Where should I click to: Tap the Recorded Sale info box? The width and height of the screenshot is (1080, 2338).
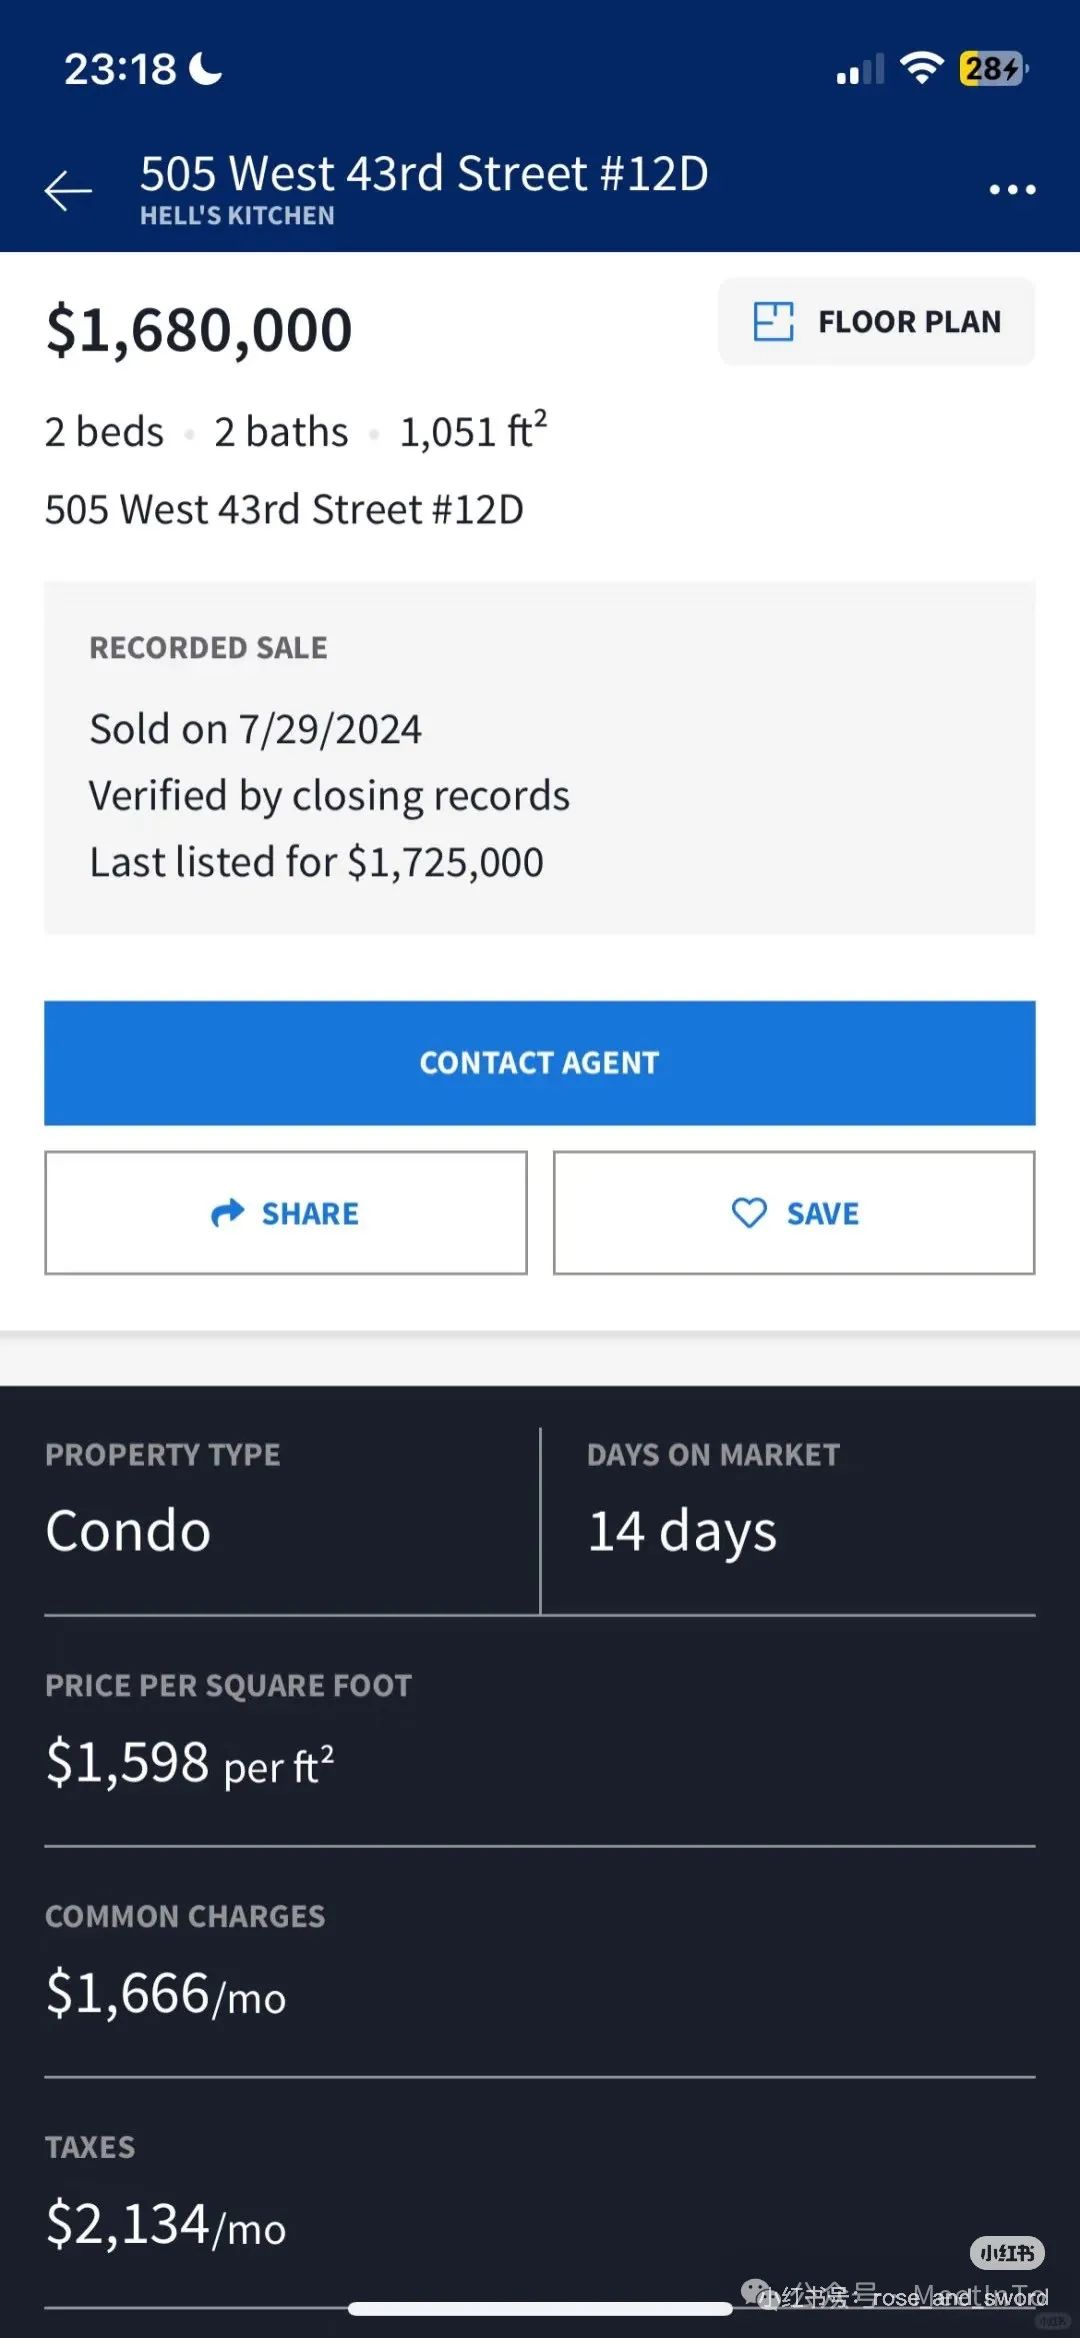[540, 758]
